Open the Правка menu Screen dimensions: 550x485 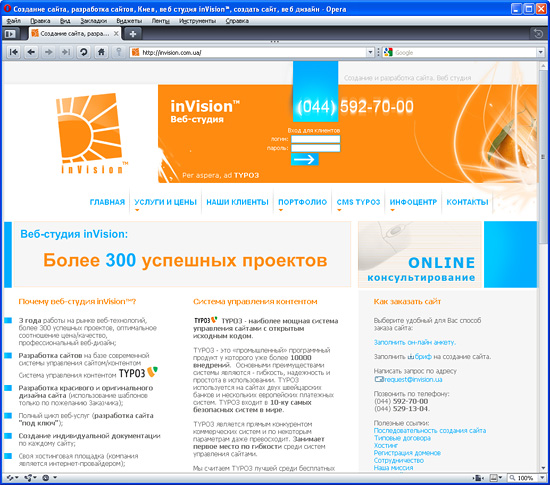pos(40,21)
